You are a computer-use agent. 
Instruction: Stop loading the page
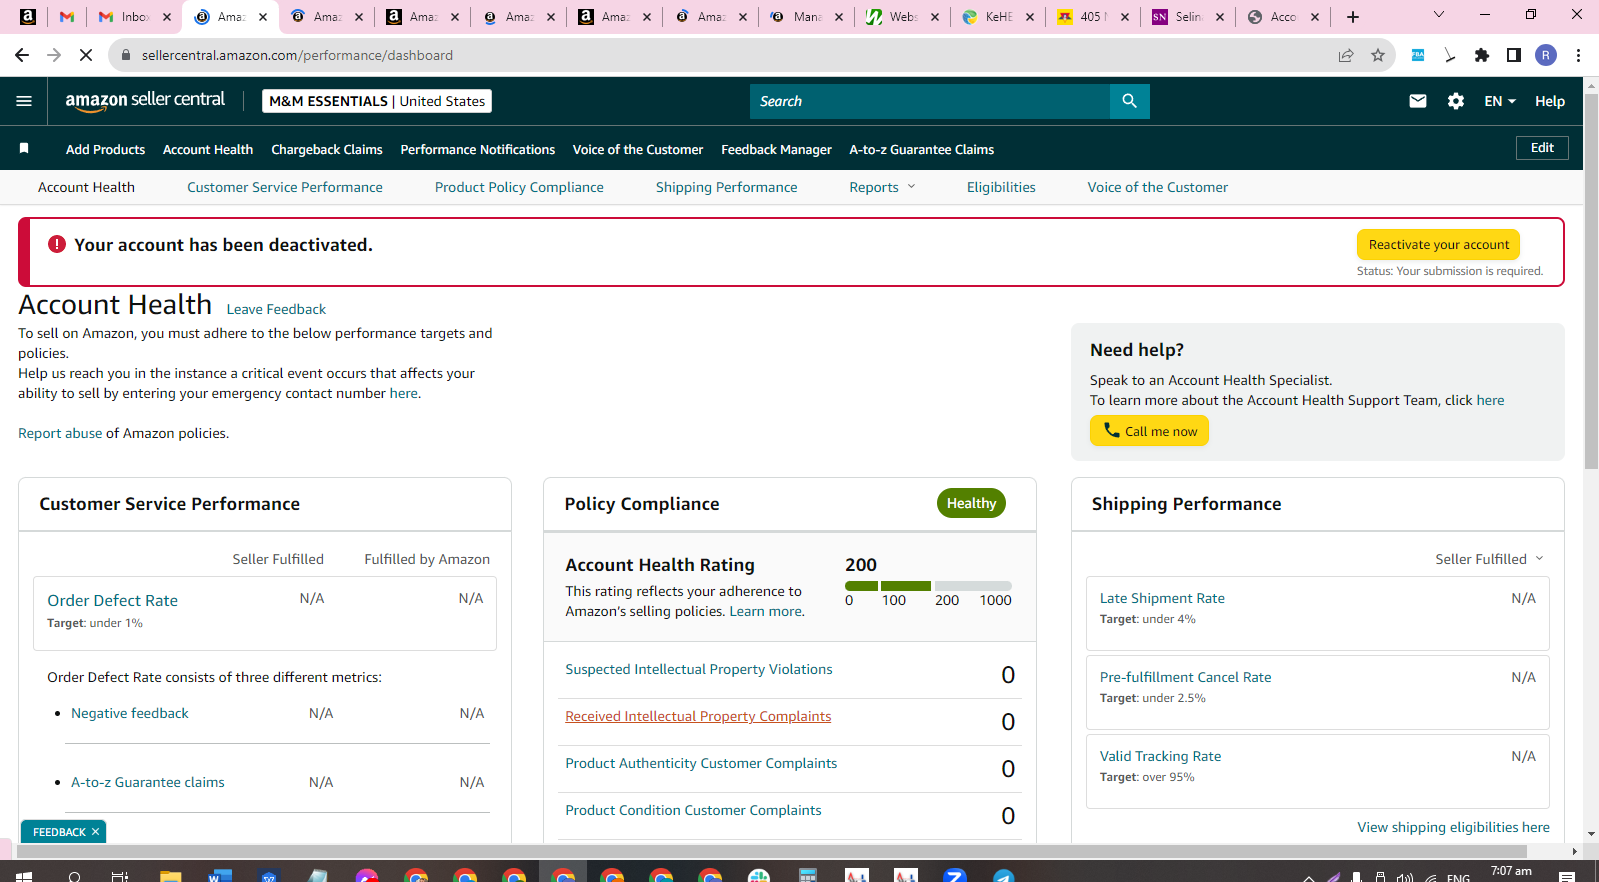coord(86,55)
